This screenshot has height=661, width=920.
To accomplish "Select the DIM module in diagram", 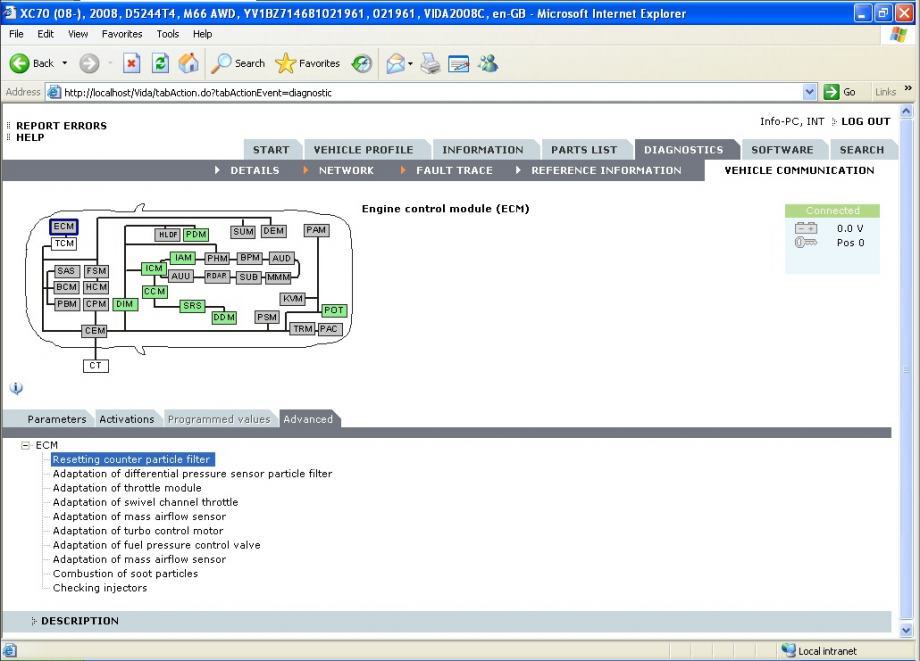I will click(125, 304).
